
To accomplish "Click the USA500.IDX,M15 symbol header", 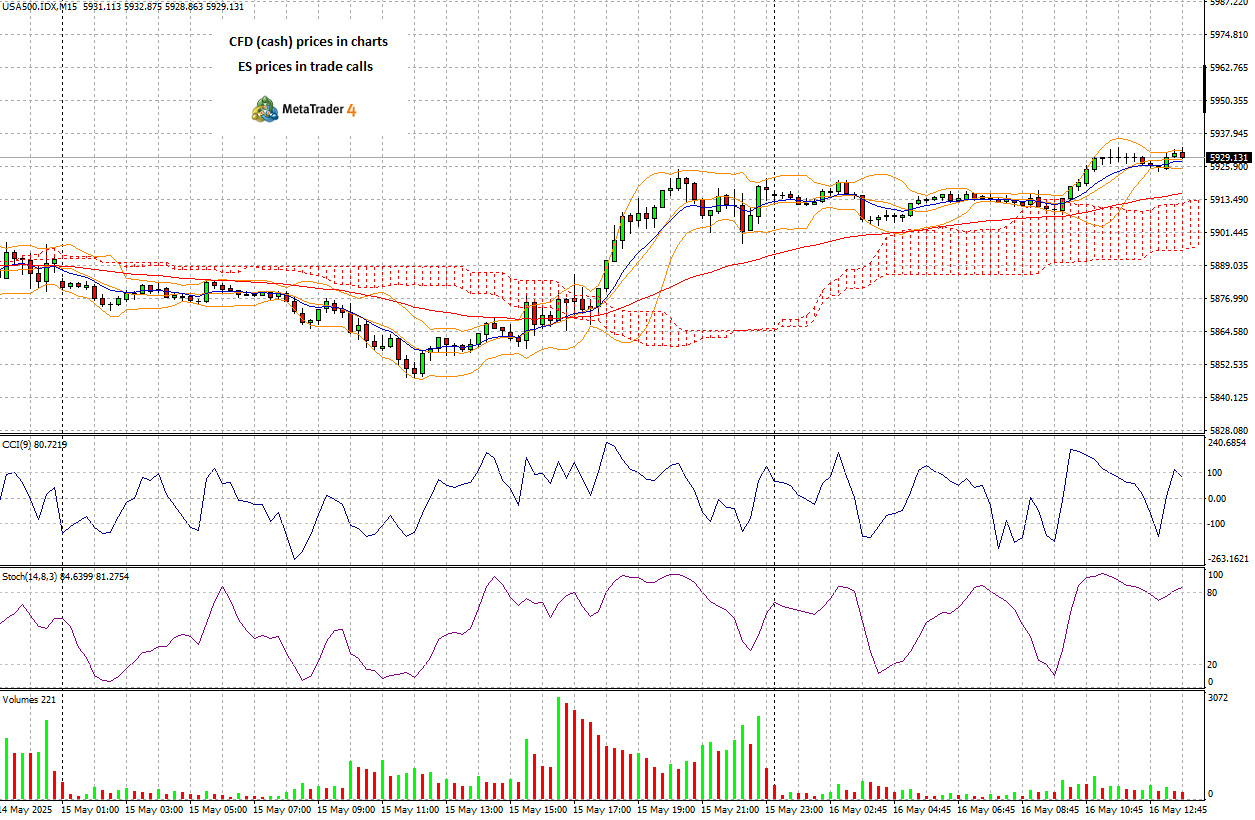I will (40, 7).
